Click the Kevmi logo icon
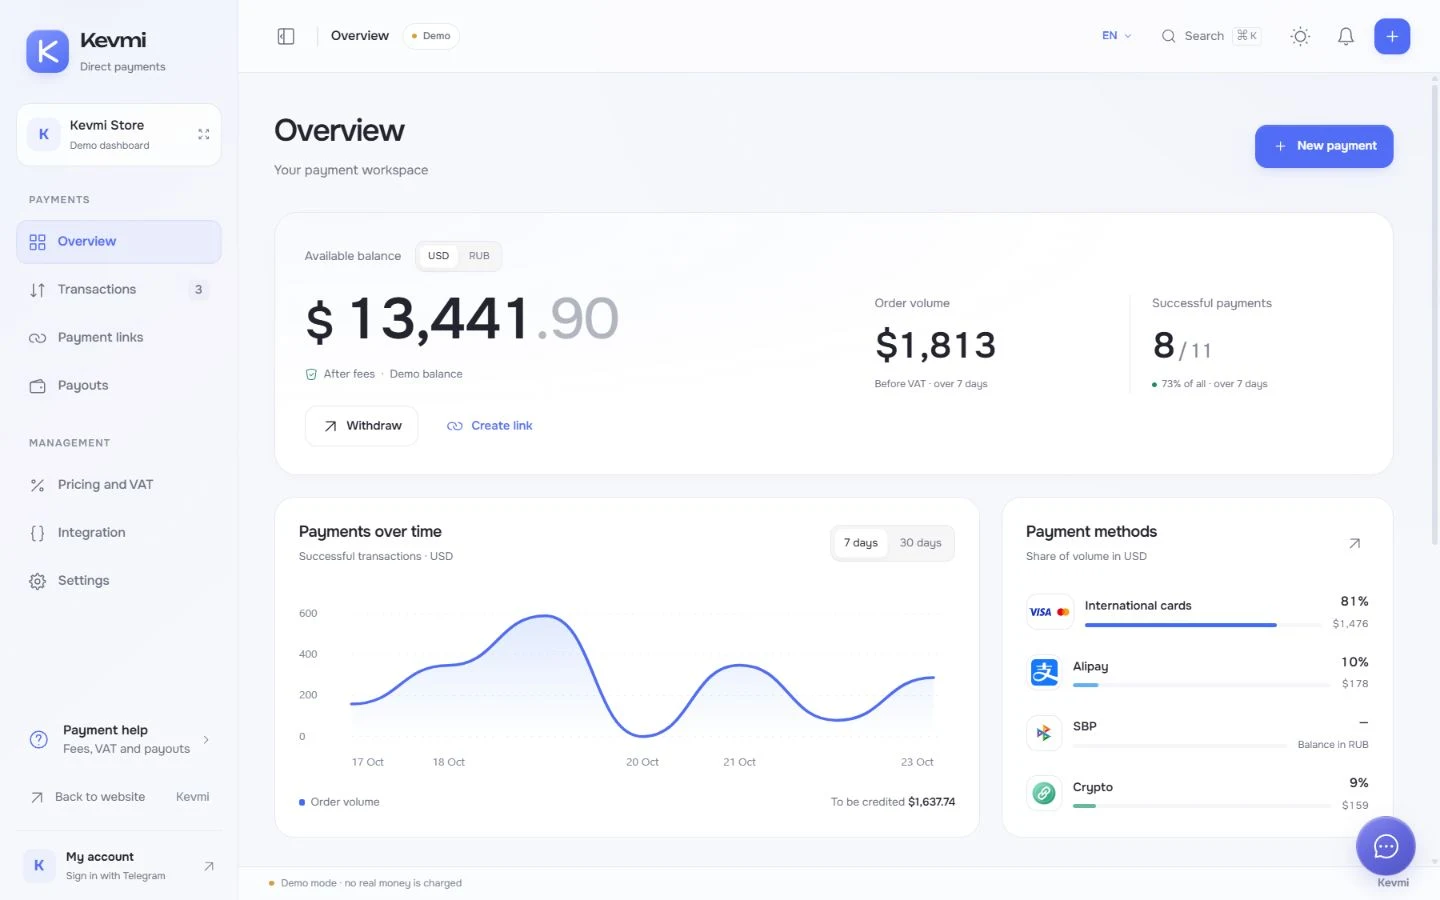The width and height of the screenshot is (1440, 900). coord(47,52)
